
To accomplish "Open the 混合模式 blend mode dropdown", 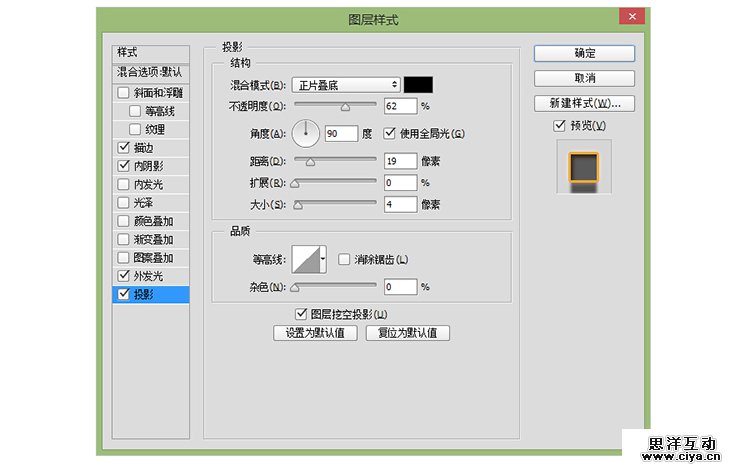I will (346, 85).
